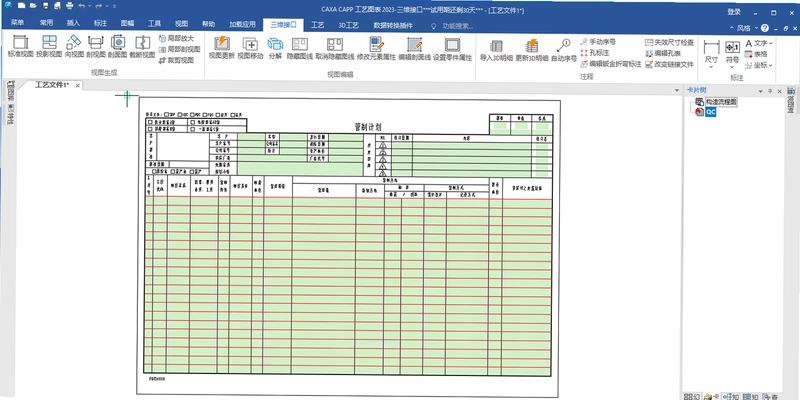800x400 pixels.
Task: Click the 标准视图 standard view icon
Action: coord(21,46)
